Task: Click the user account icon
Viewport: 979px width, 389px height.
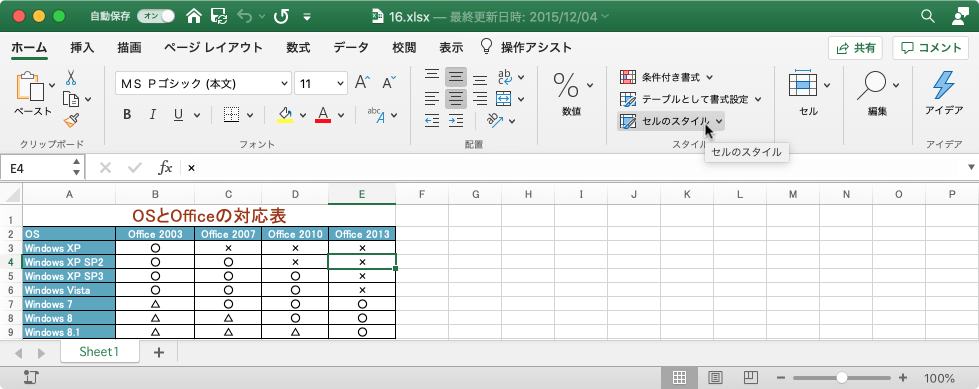Action: click(x=960, y=16)
